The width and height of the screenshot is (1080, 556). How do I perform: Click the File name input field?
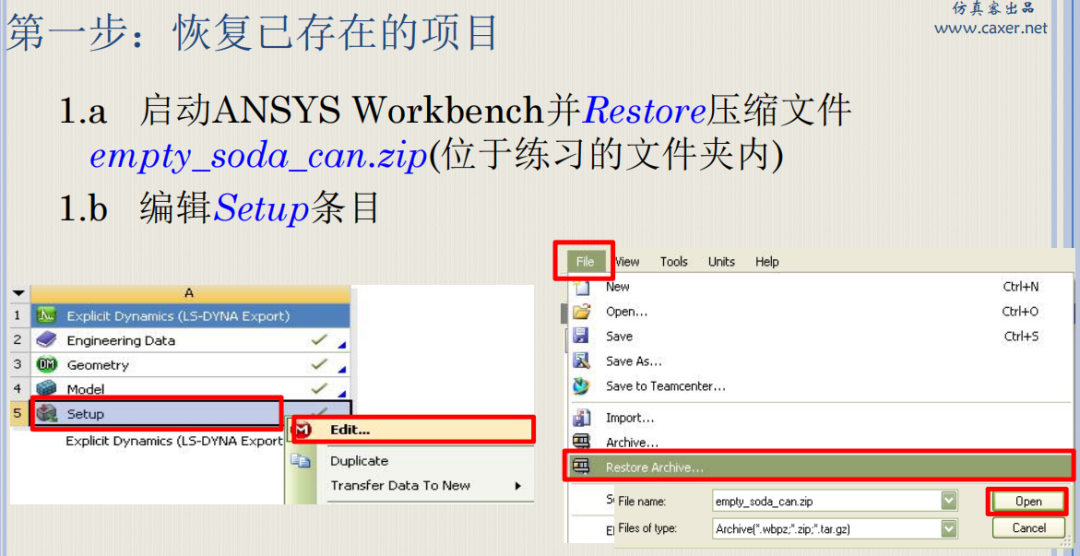827,502
